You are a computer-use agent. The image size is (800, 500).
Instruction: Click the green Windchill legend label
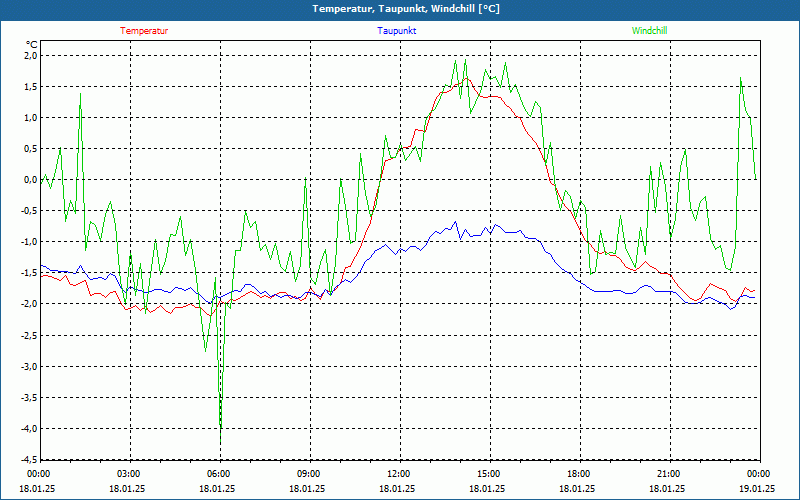point(649,31)
